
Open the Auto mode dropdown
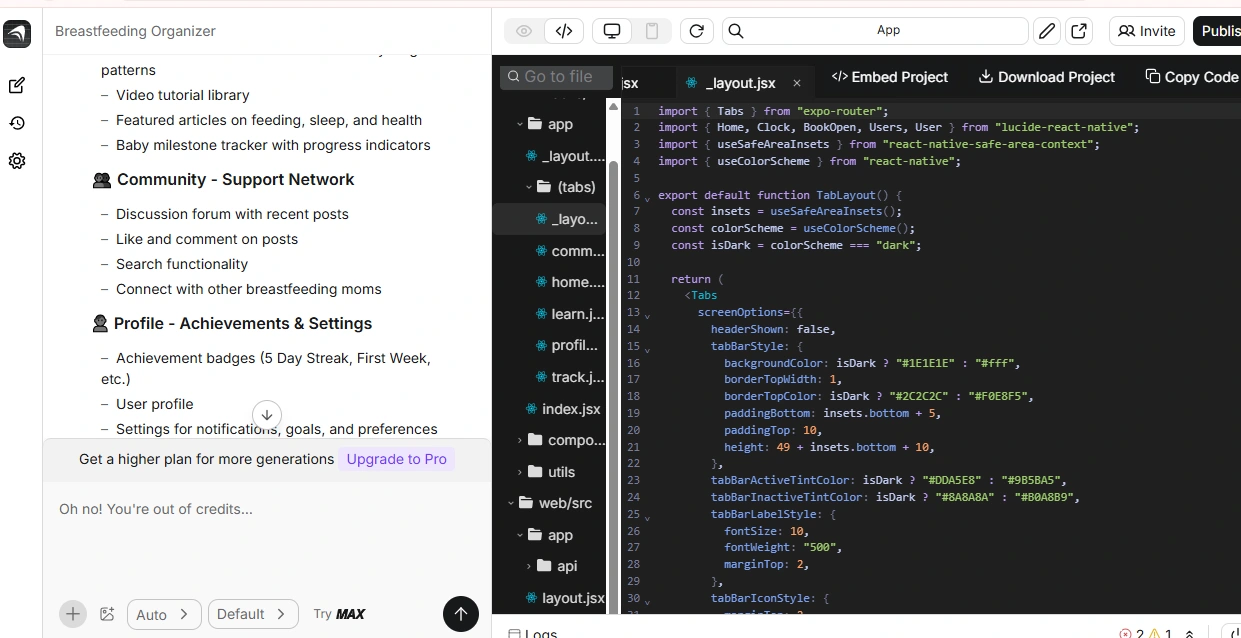pyautogui.click(x=164, y=614)
